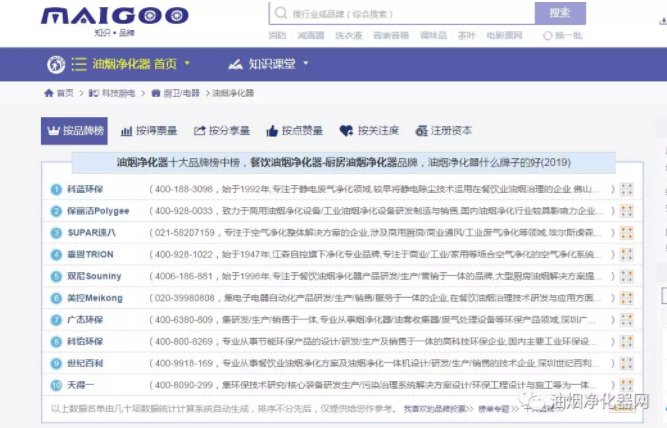Open the 洗衣液 hot keyword link
This screenshot has height=428, width=667.
tap(348, 35)
